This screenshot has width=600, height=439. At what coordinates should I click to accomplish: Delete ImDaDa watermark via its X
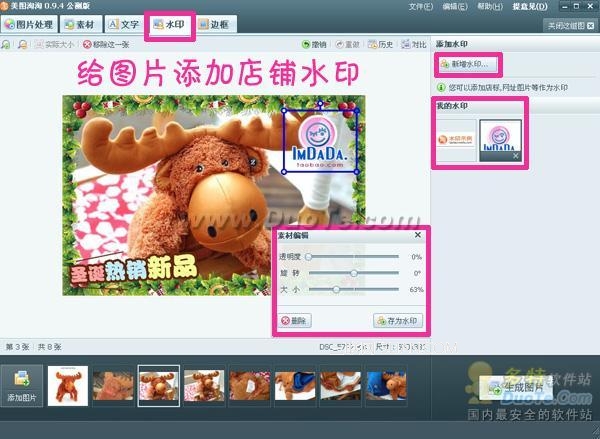(x=515, y=156)
